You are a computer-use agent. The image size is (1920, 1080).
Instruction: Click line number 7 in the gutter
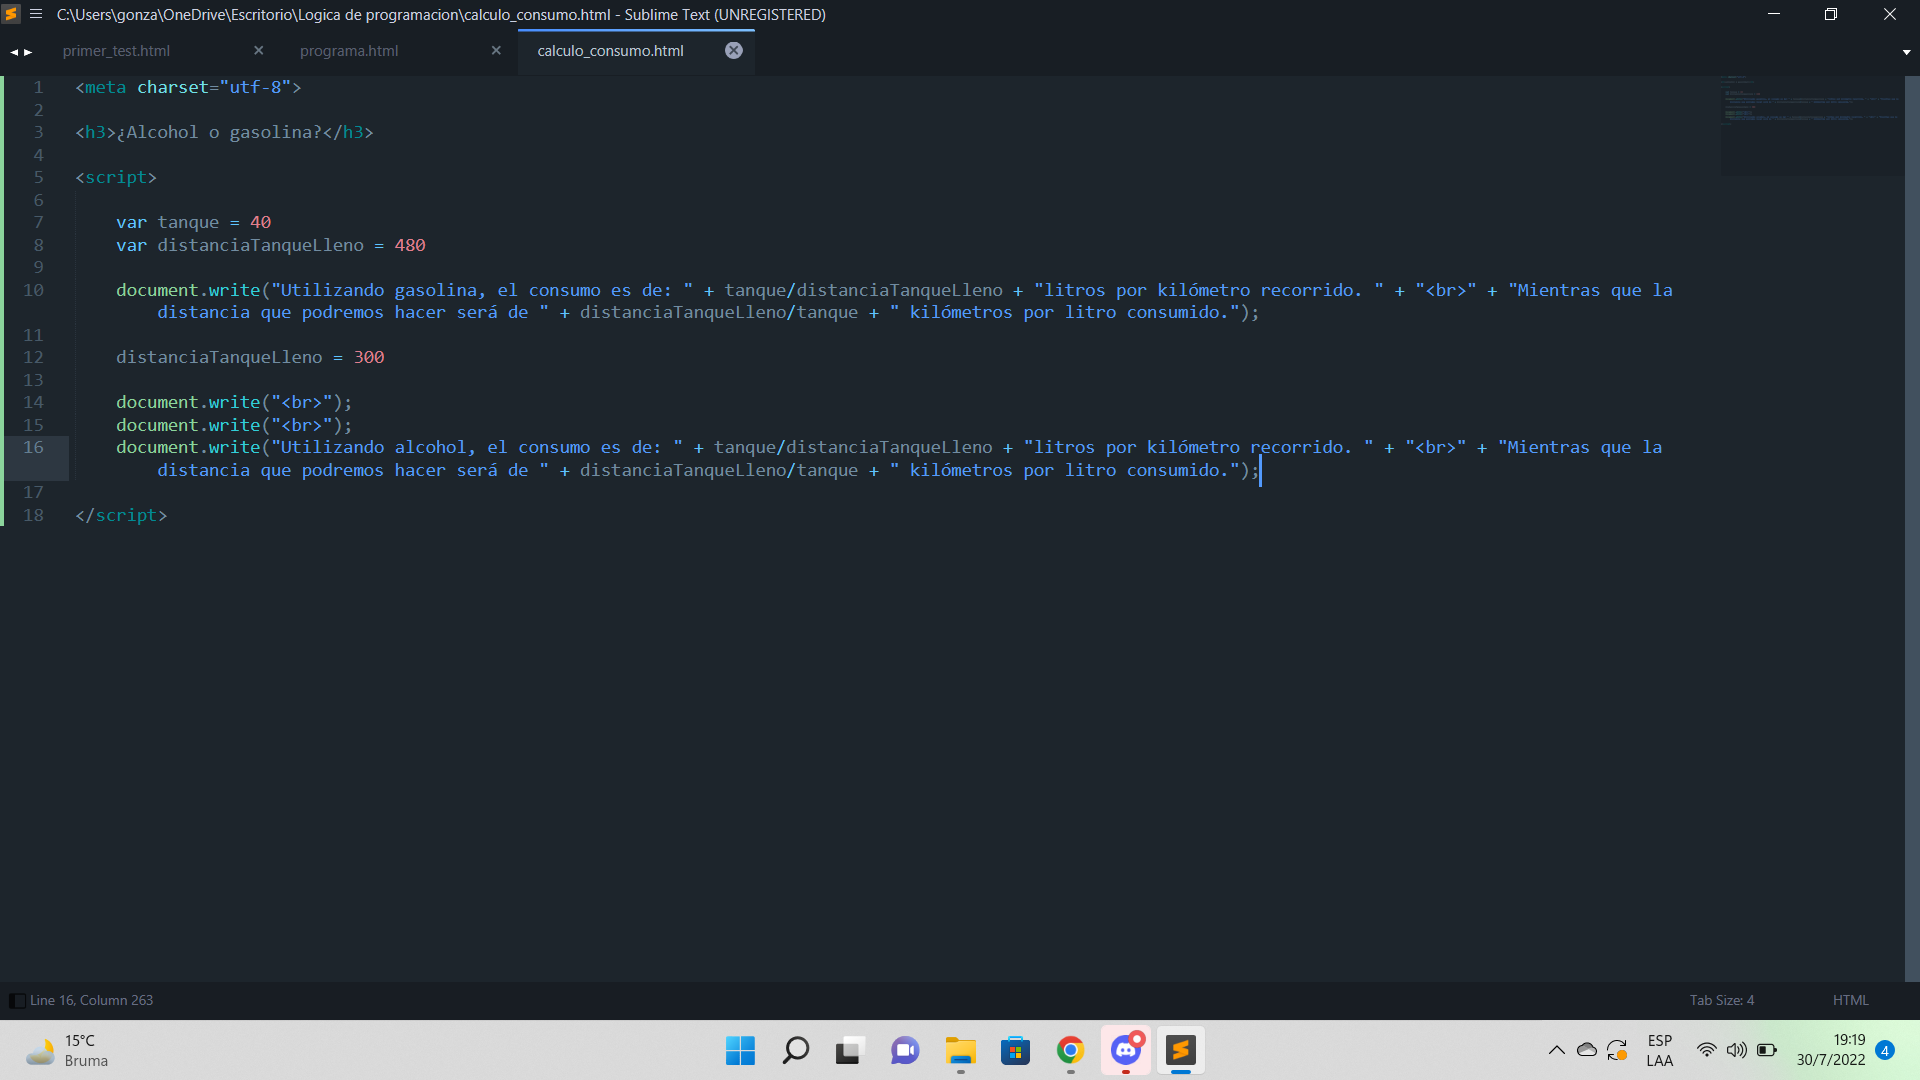coord(38,222)
